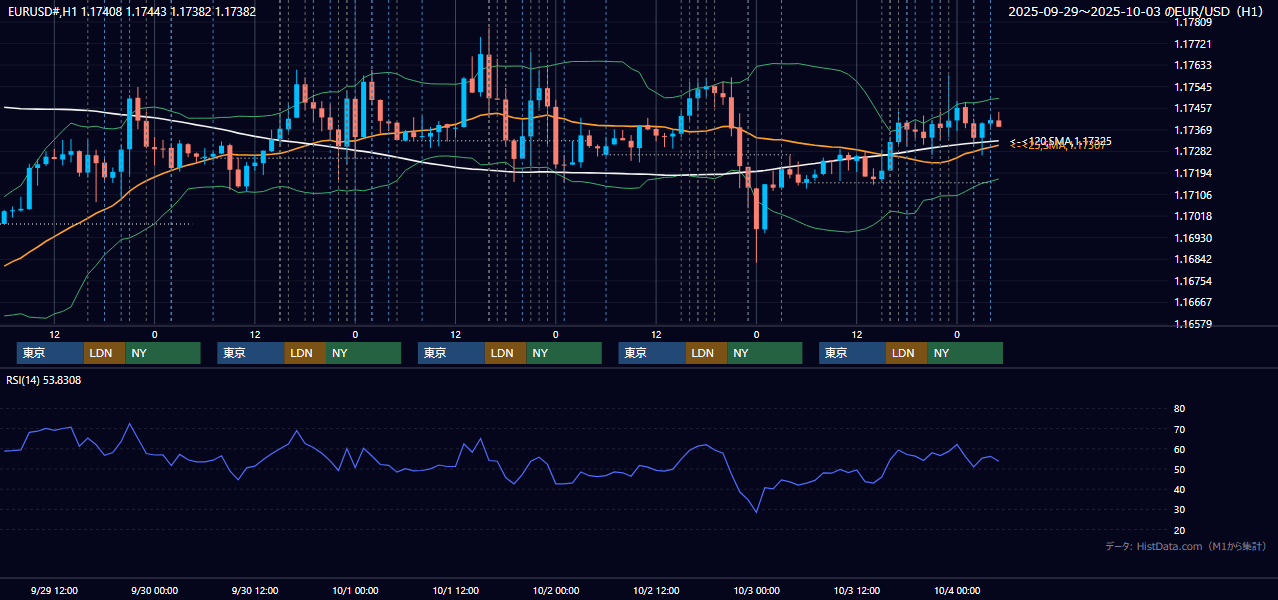Click the 1.17457 price axis label

click(x=1192, y=108)
